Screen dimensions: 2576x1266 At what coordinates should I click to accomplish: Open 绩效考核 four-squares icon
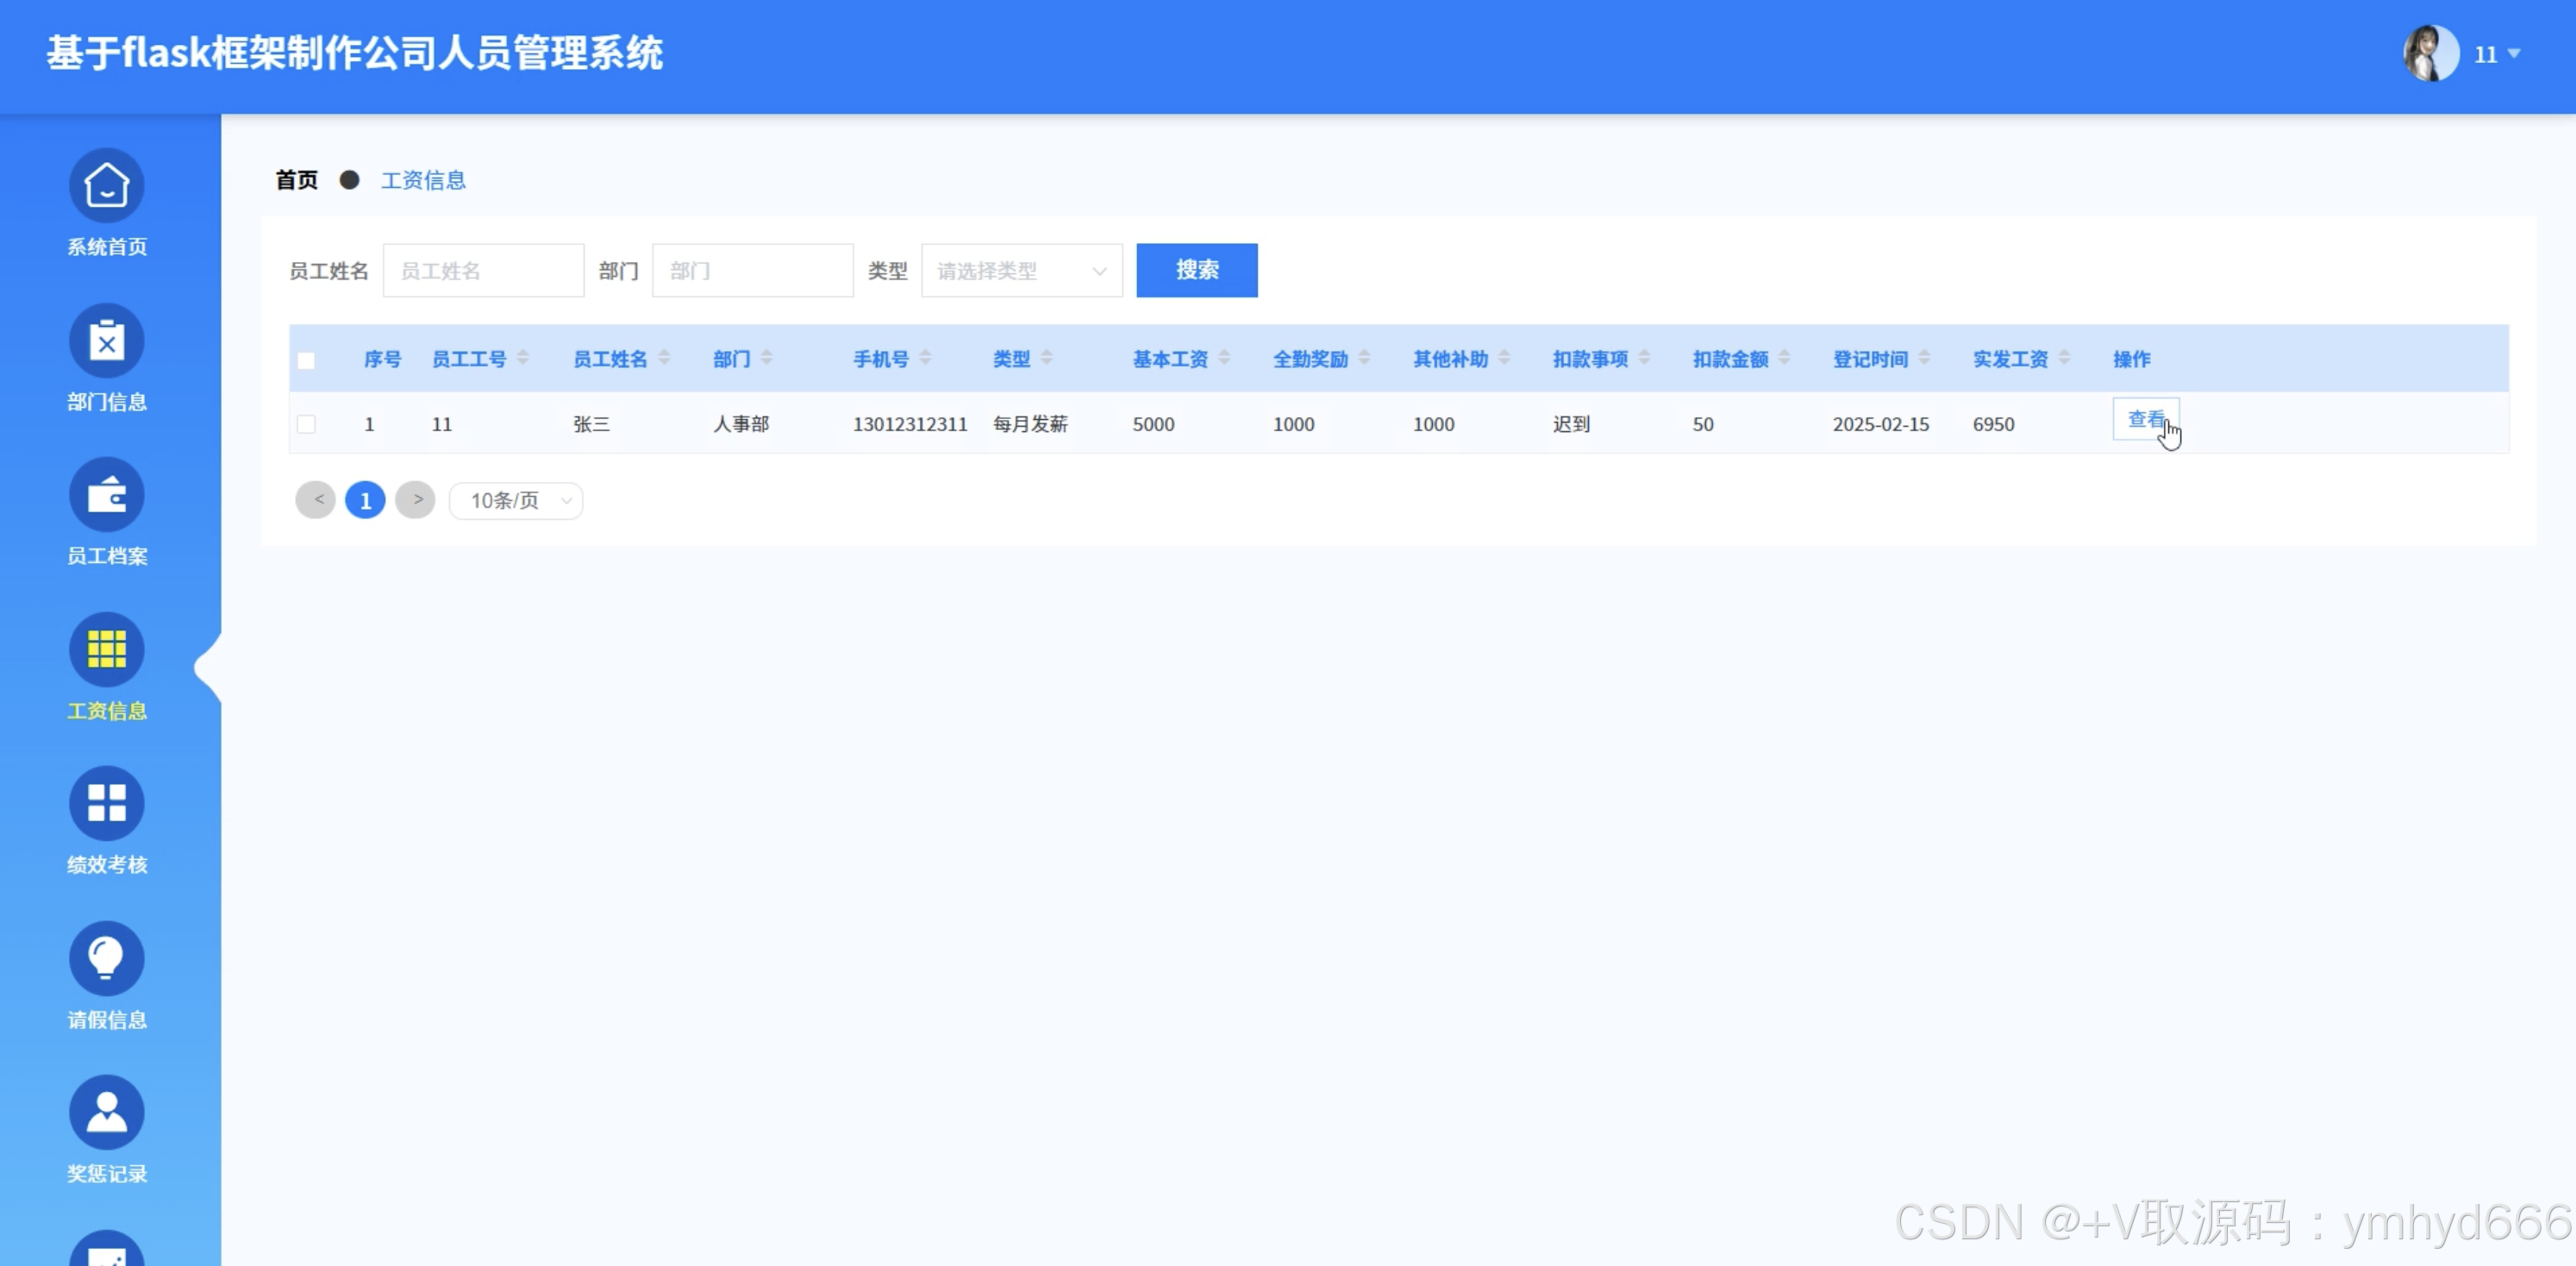pyautogui.click(x=106, y=803)
